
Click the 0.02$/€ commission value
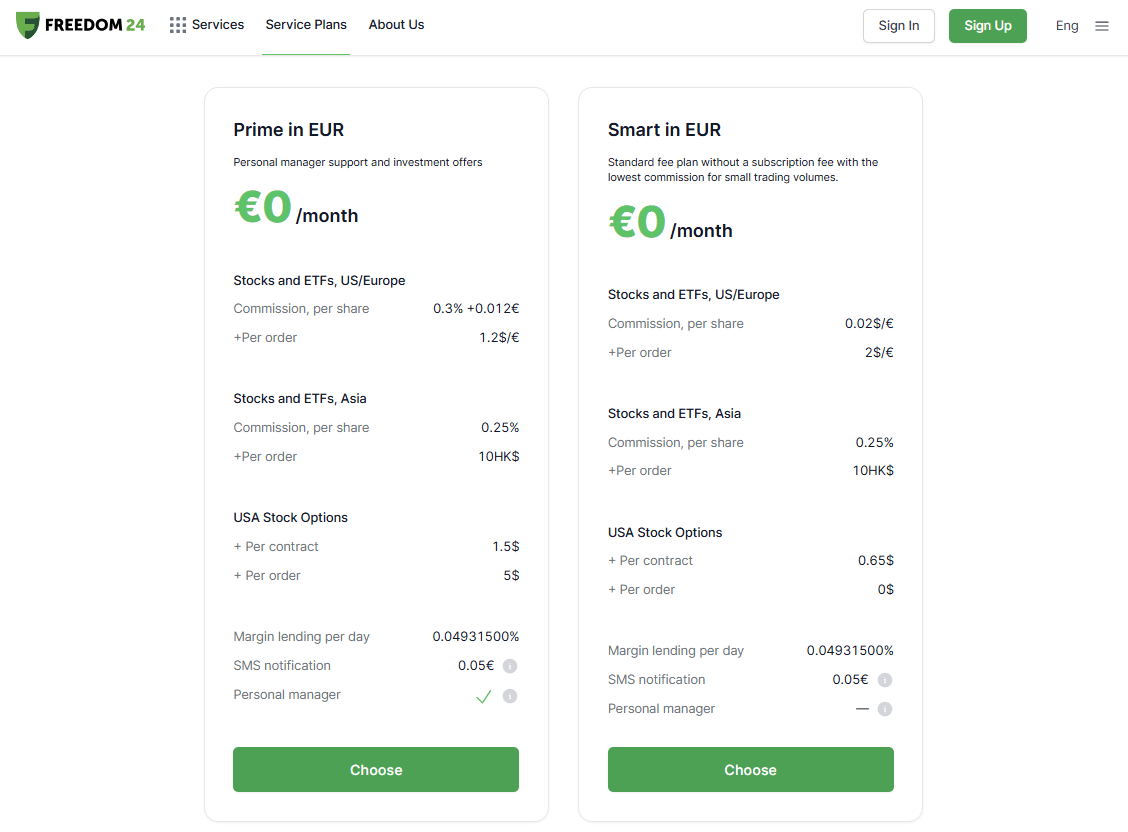tap(869, 324)
